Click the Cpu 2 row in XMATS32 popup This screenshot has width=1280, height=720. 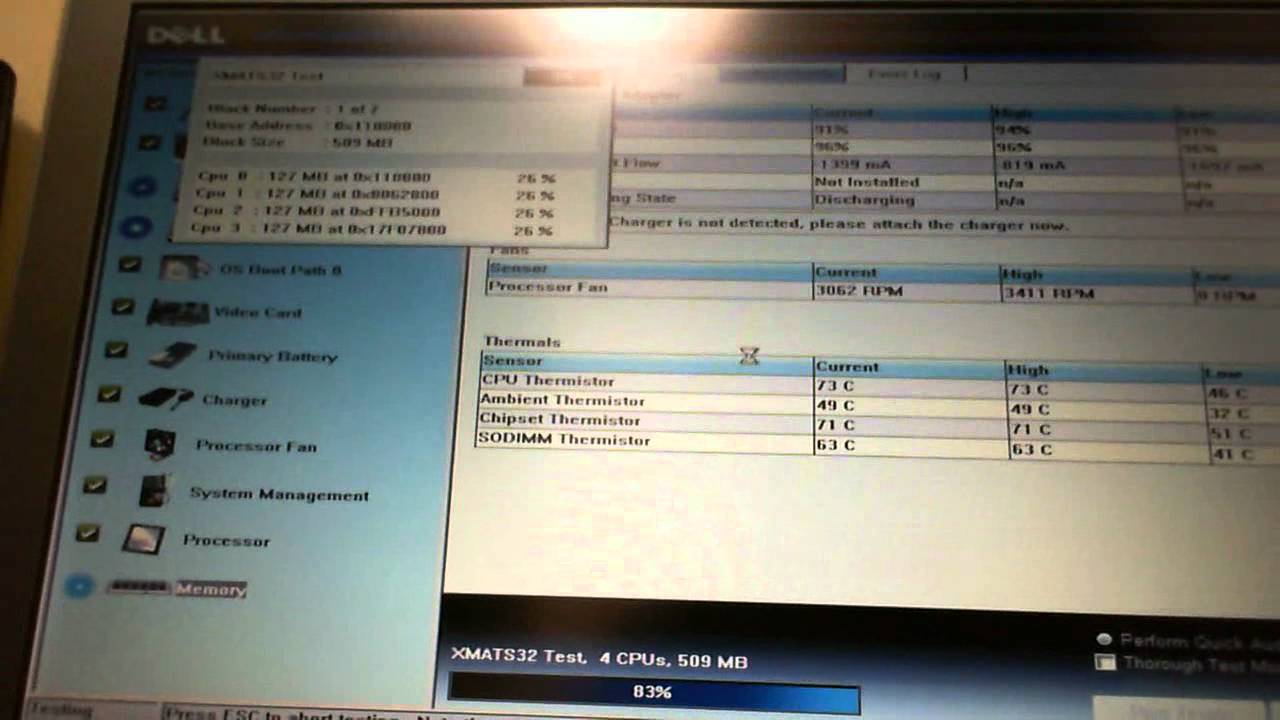374,212
